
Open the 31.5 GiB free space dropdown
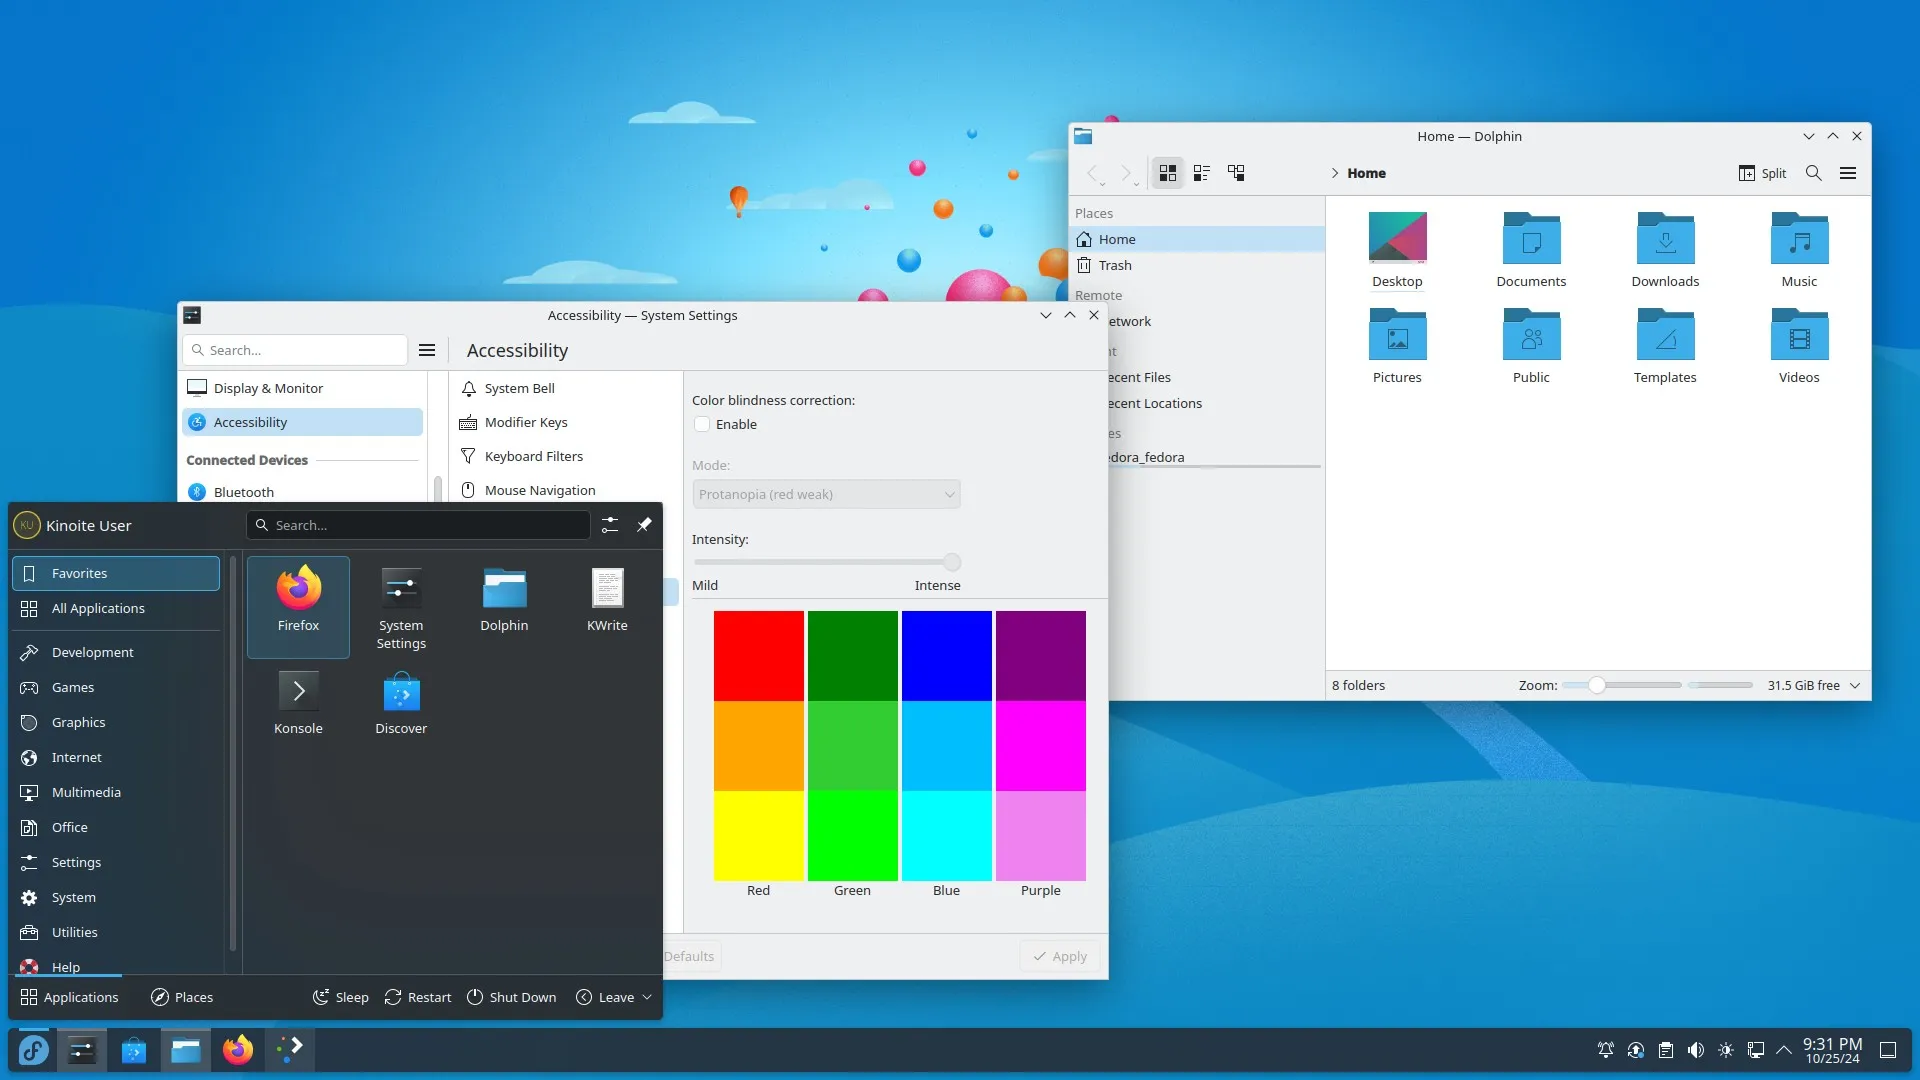[x=1855, y=685]
